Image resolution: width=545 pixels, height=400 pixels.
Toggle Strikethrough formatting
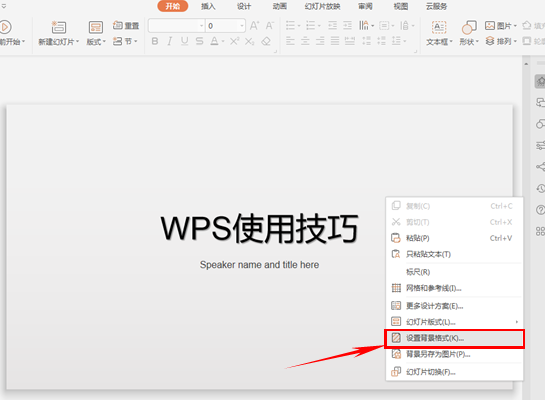[x=200, y=41]
